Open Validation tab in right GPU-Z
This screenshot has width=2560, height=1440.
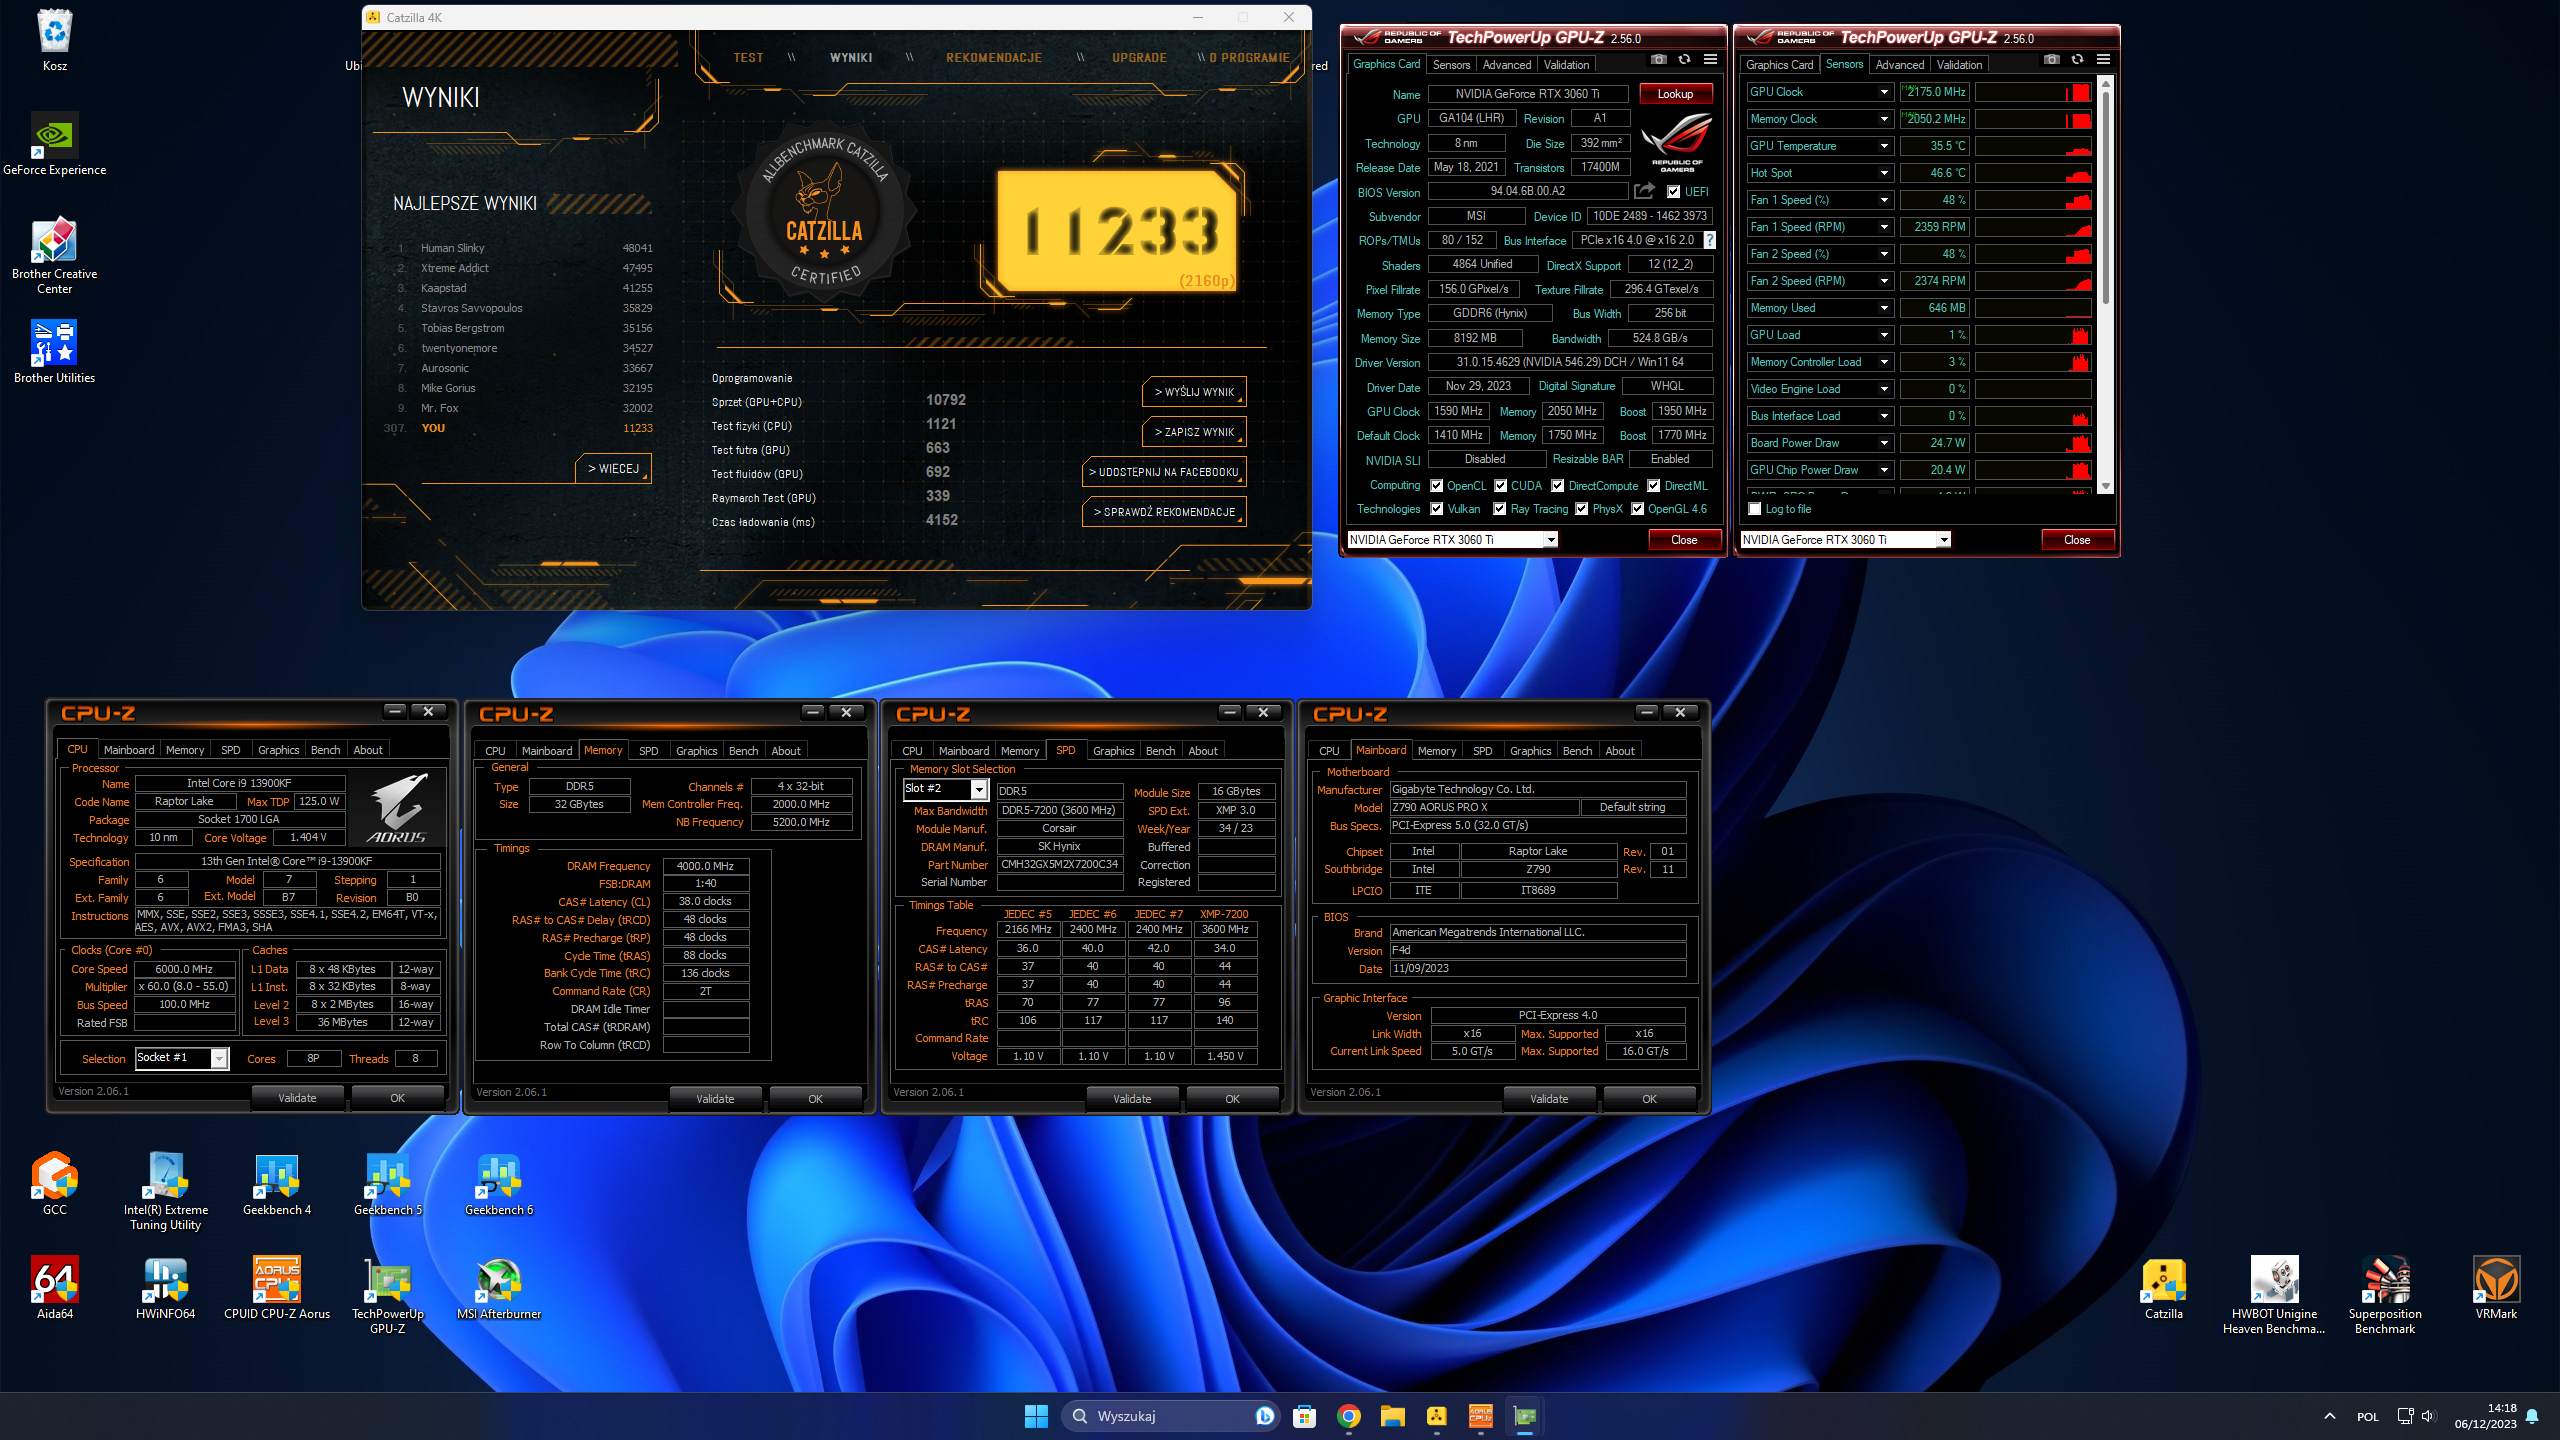[x=1958, y=65]
